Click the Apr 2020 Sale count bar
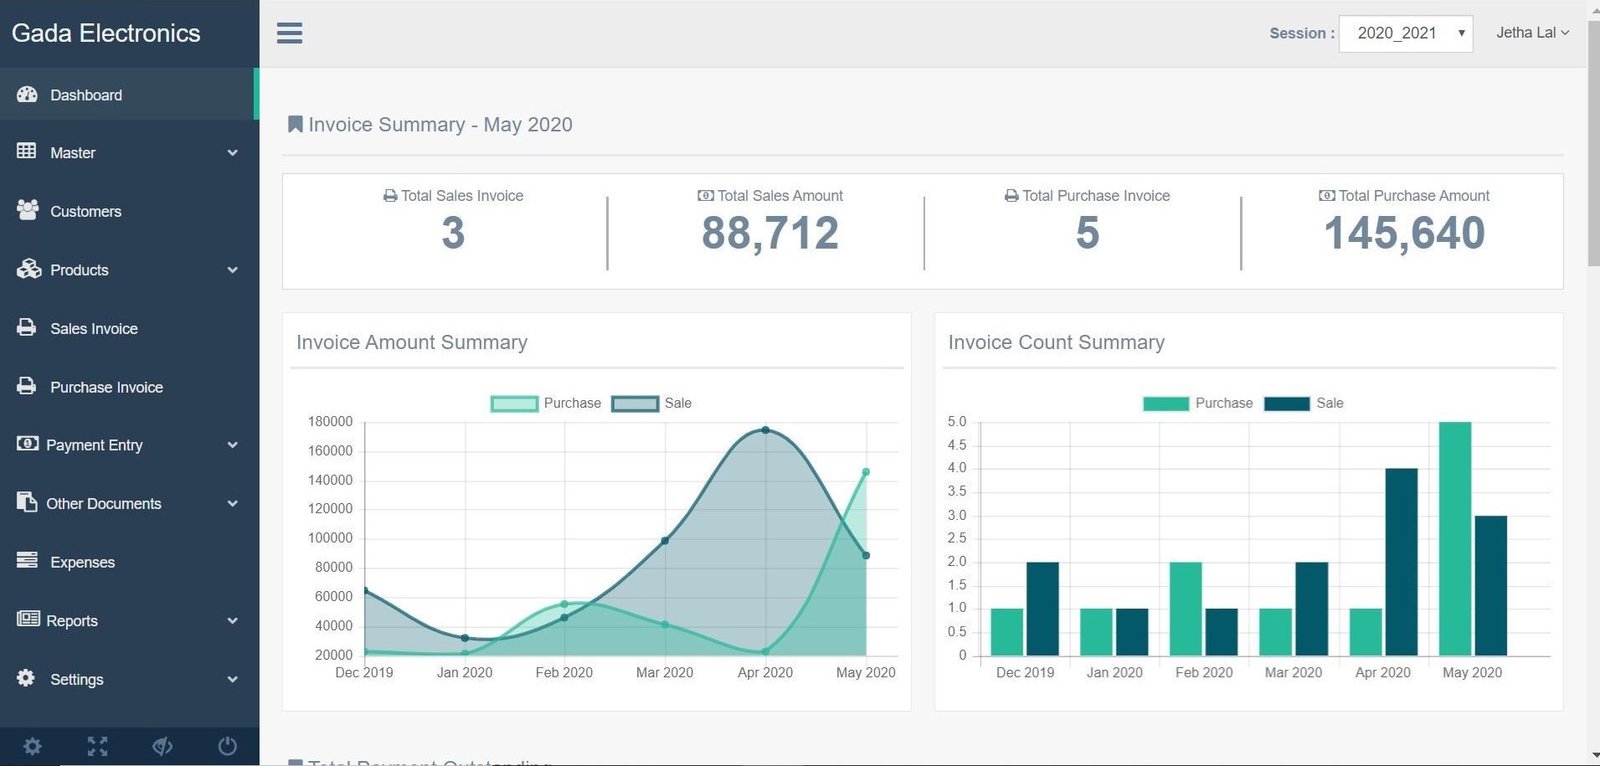 (x=1401, y=562)
